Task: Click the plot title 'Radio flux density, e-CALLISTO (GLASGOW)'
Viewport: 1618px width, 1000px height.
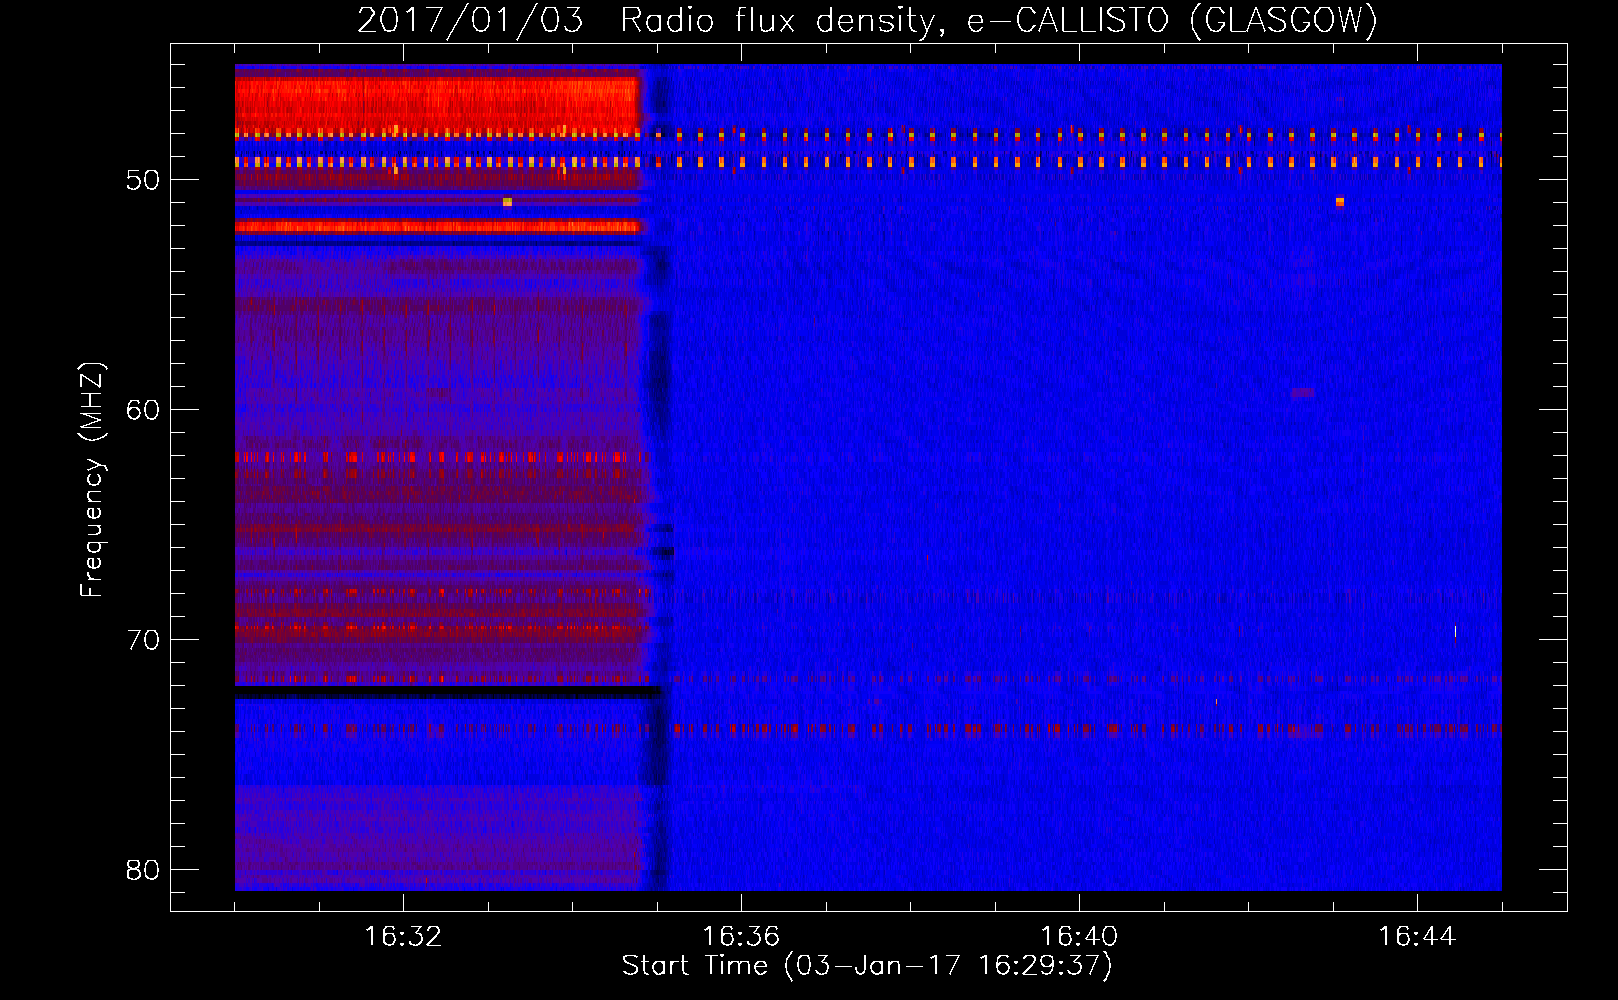Action: [x=999, y=20]
